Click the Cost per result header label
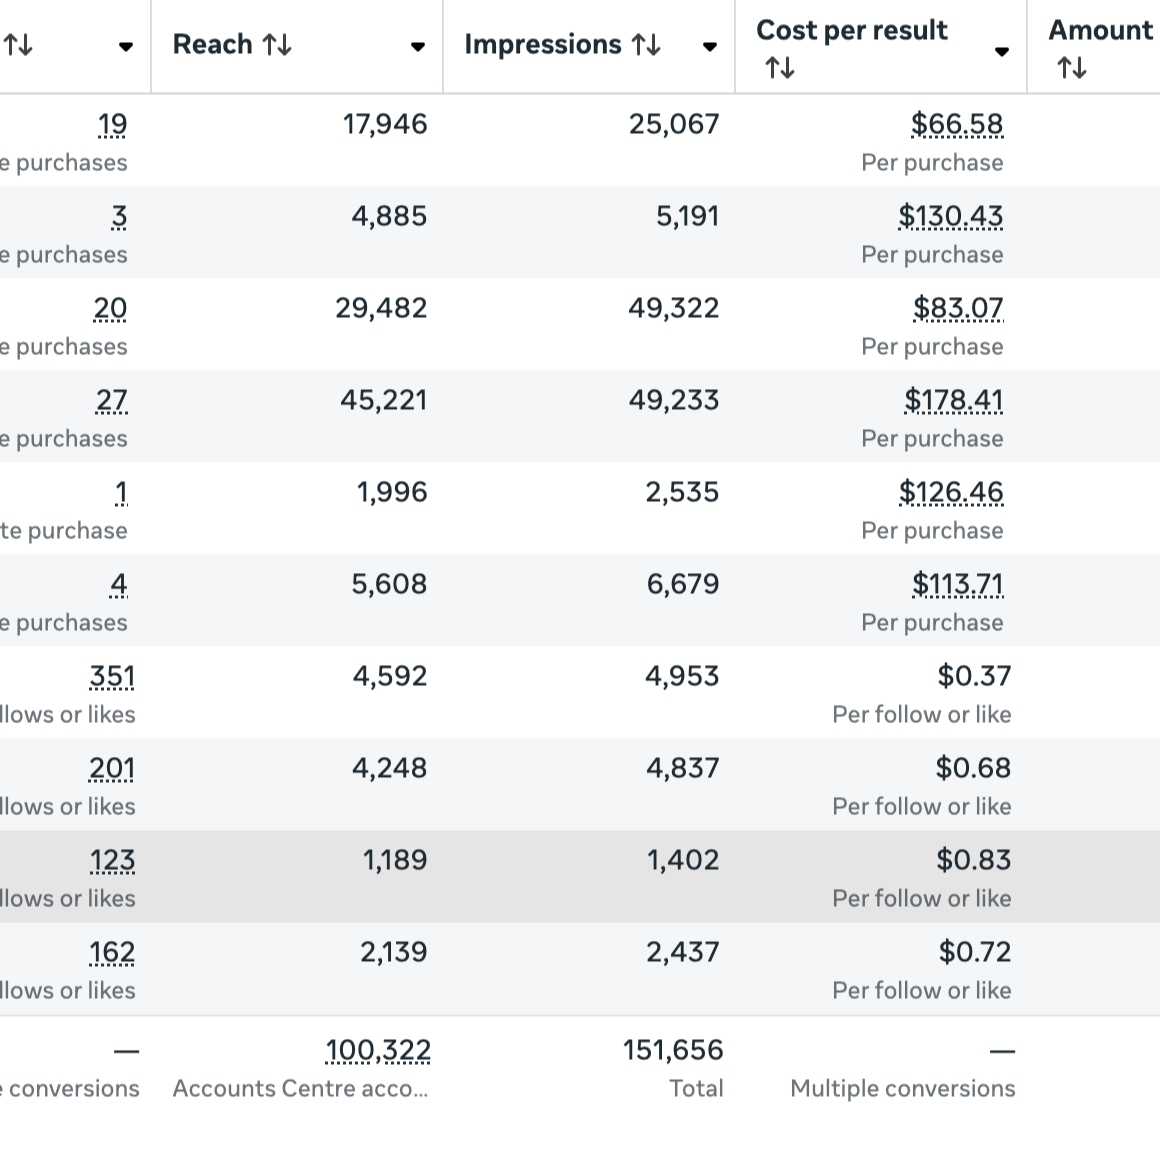This screenshot has width=1160, height=1155. coord(852,30)
